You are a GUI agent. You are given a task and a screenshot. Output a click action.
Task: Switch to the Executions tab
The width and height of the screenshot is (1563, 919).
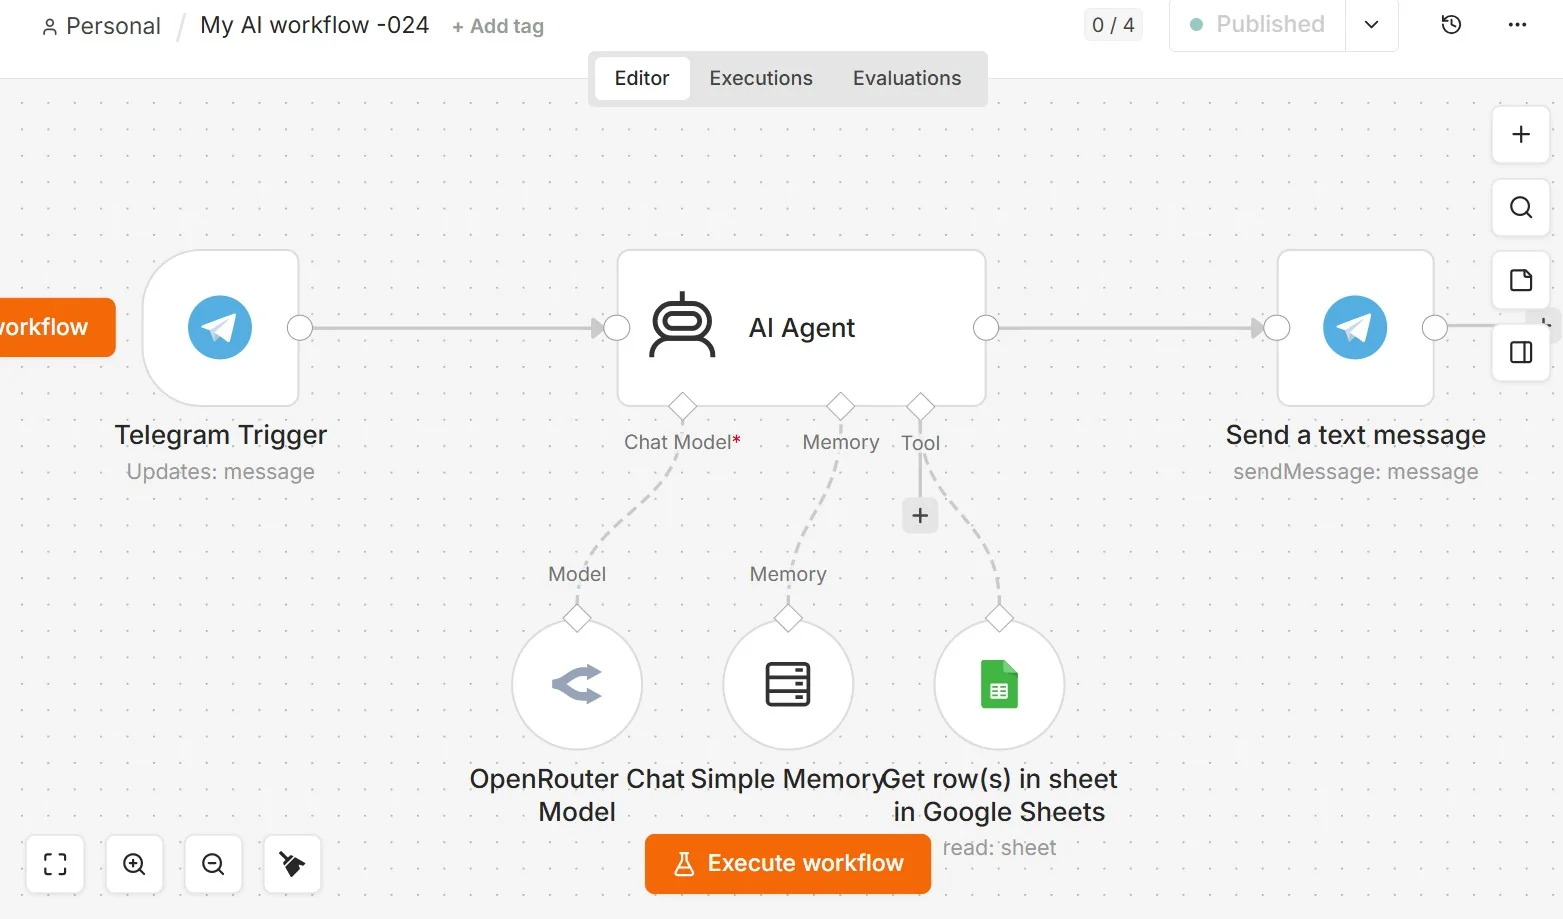click(x=761, y=79)
